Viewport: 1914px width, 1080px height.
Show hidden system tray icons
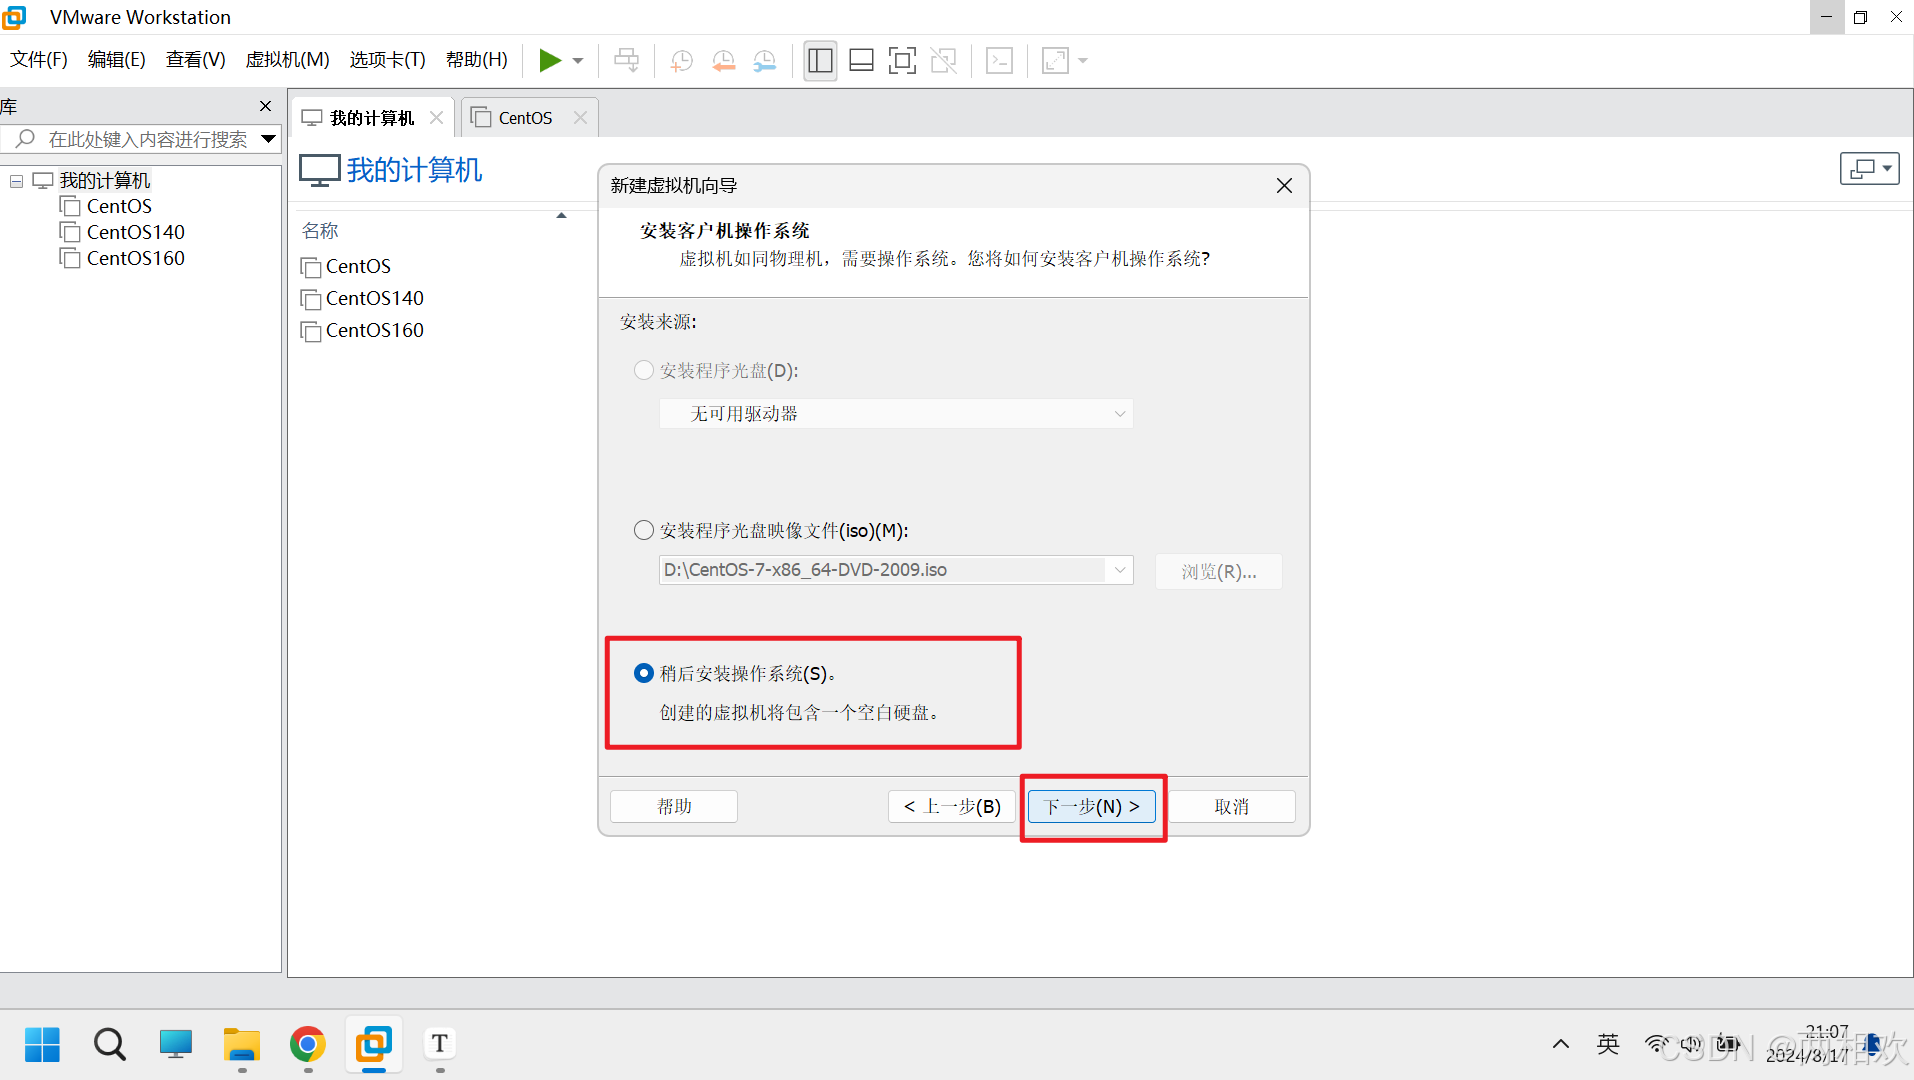click(x=1560, y=1045)
